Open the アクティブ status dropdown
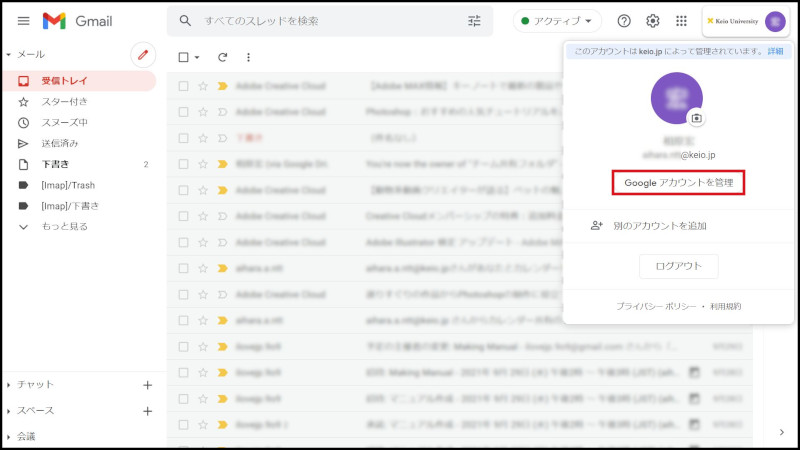800x450 pixels. click(558, 21)
